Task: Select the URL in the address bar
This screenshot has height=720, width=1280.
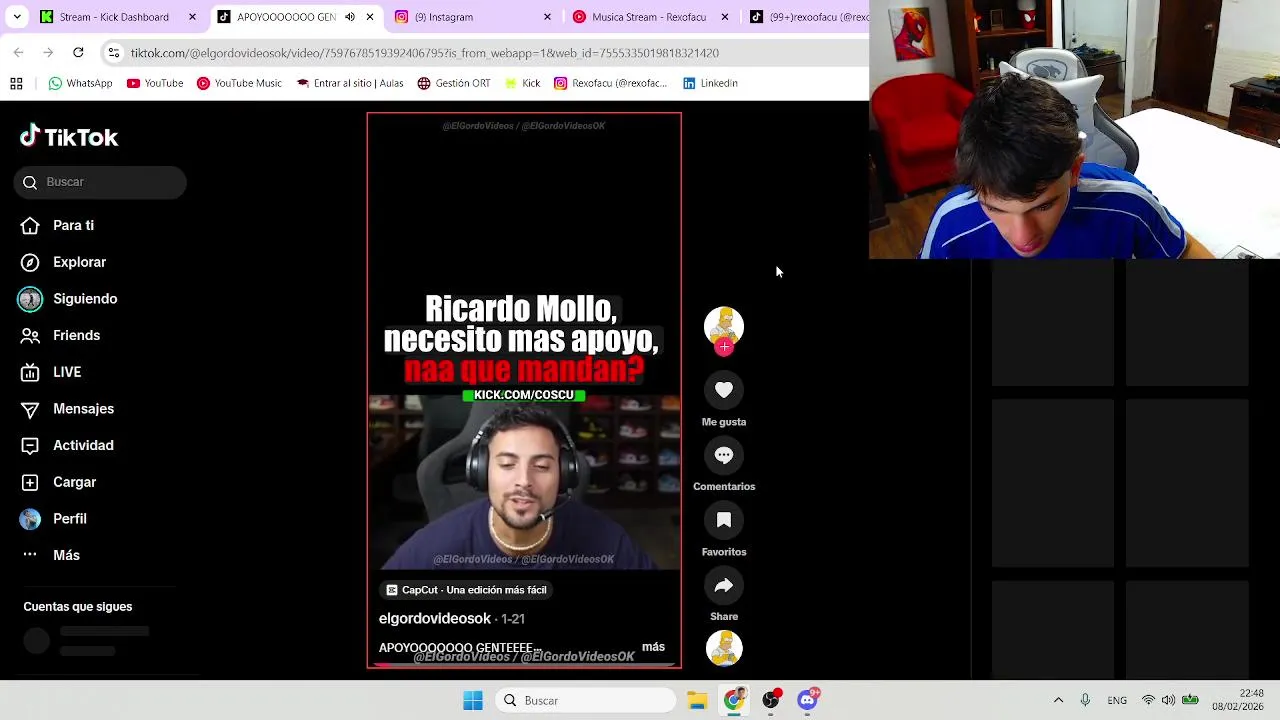Action: tap(424, 53)
